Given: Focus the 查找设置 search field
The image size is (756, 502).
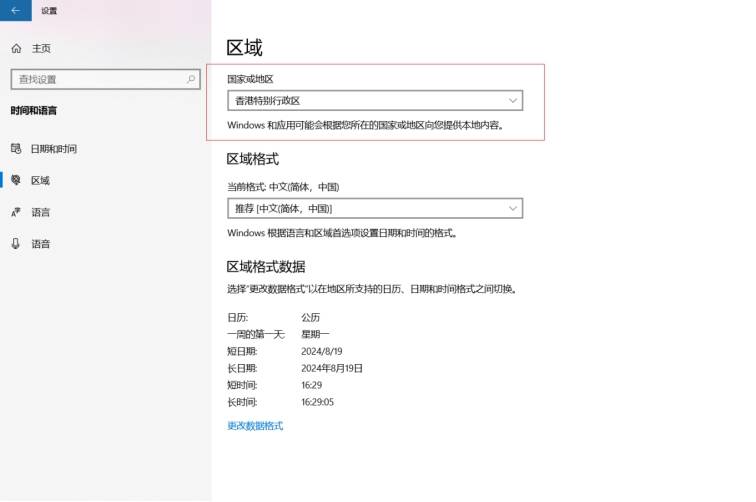Looking at the screenshot, I should (95, 79).
